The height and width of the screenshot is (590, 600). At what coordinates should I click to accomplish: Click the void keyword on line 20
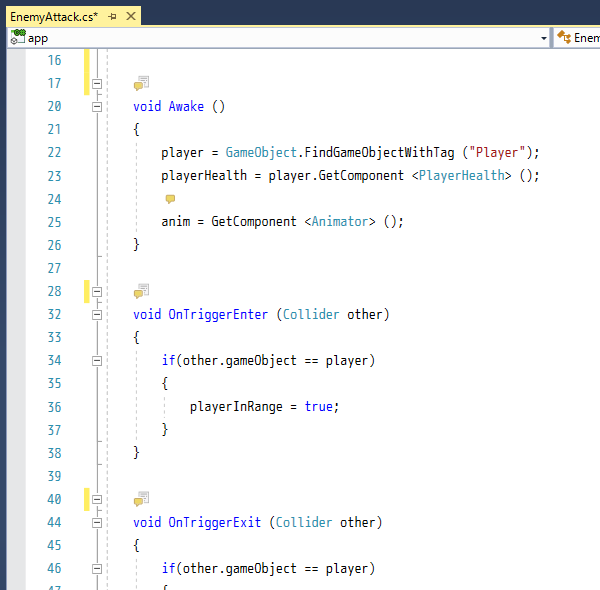pos(147,106)
